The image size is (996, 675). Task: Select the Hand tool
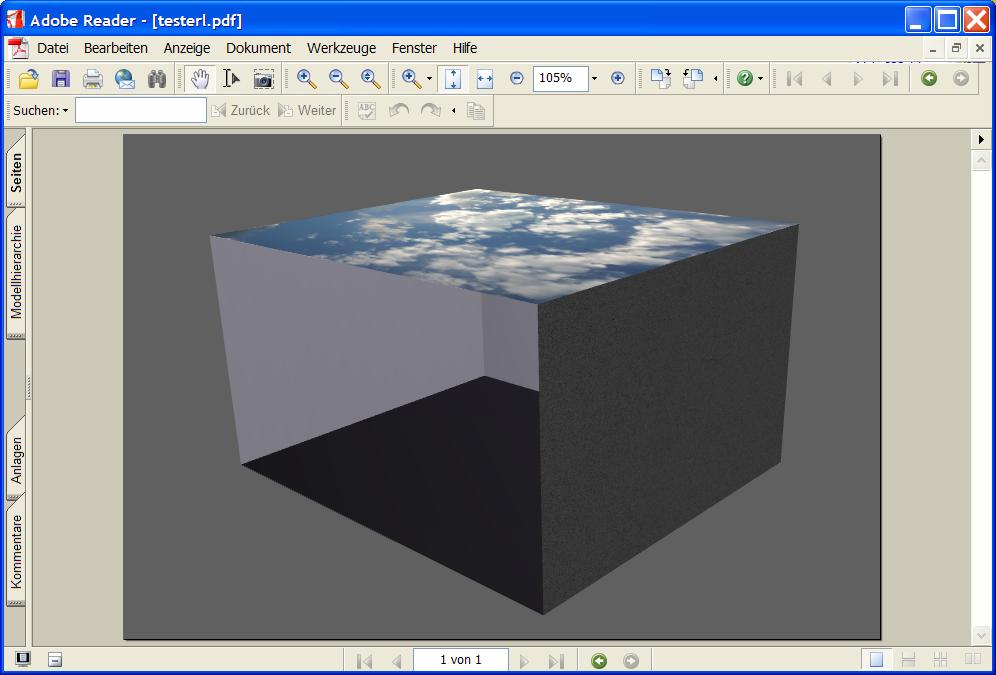pos(200,79)
